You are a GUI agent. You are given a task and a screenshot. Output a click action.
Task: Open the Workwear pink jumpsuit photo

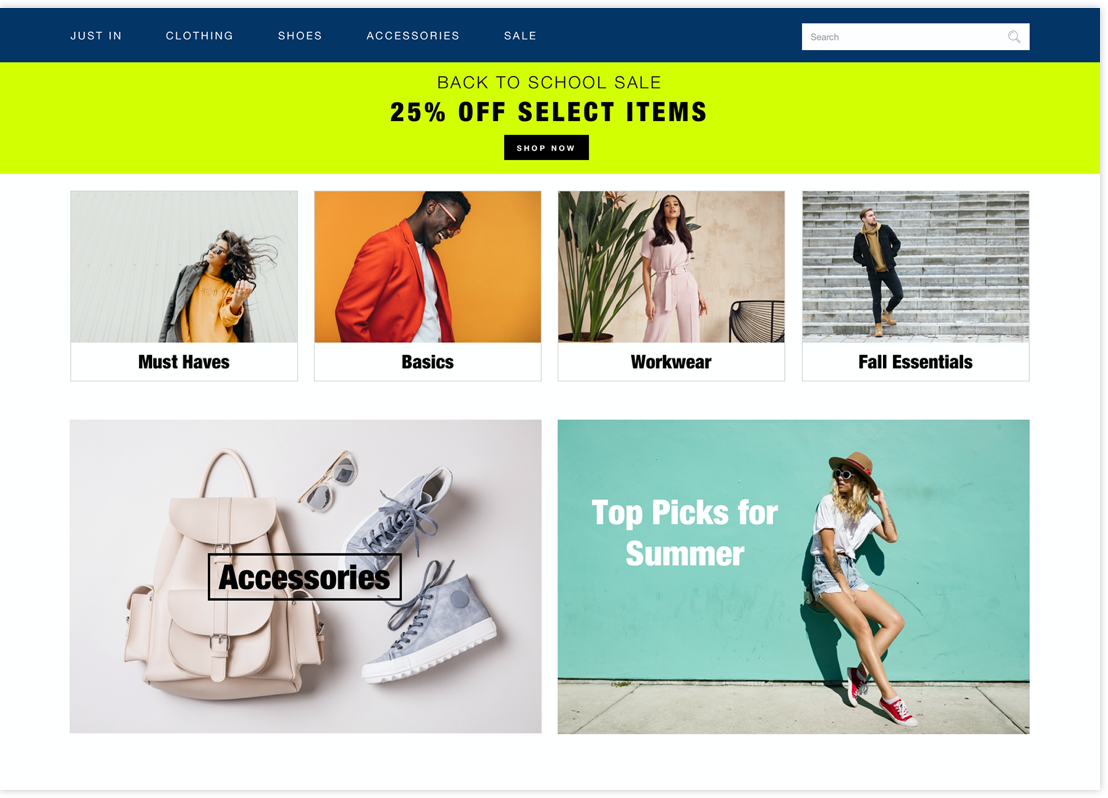tap(671, 267)
